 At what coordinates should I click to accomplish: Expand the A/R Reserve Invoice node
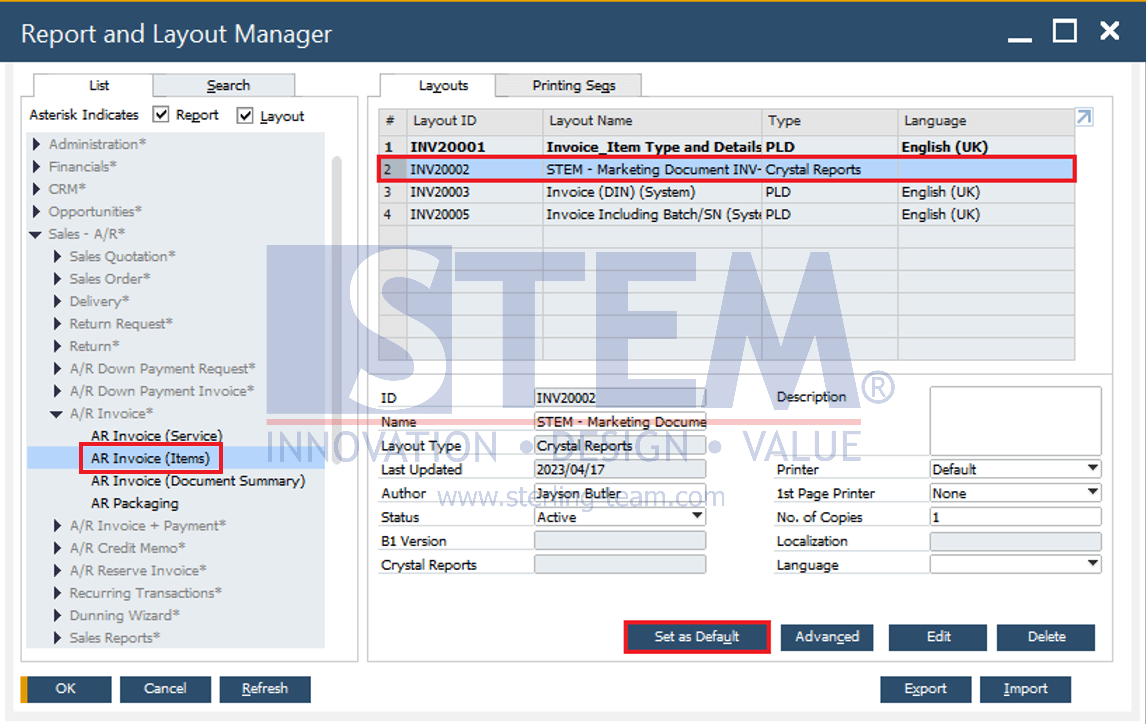click(x=58, y=571)
